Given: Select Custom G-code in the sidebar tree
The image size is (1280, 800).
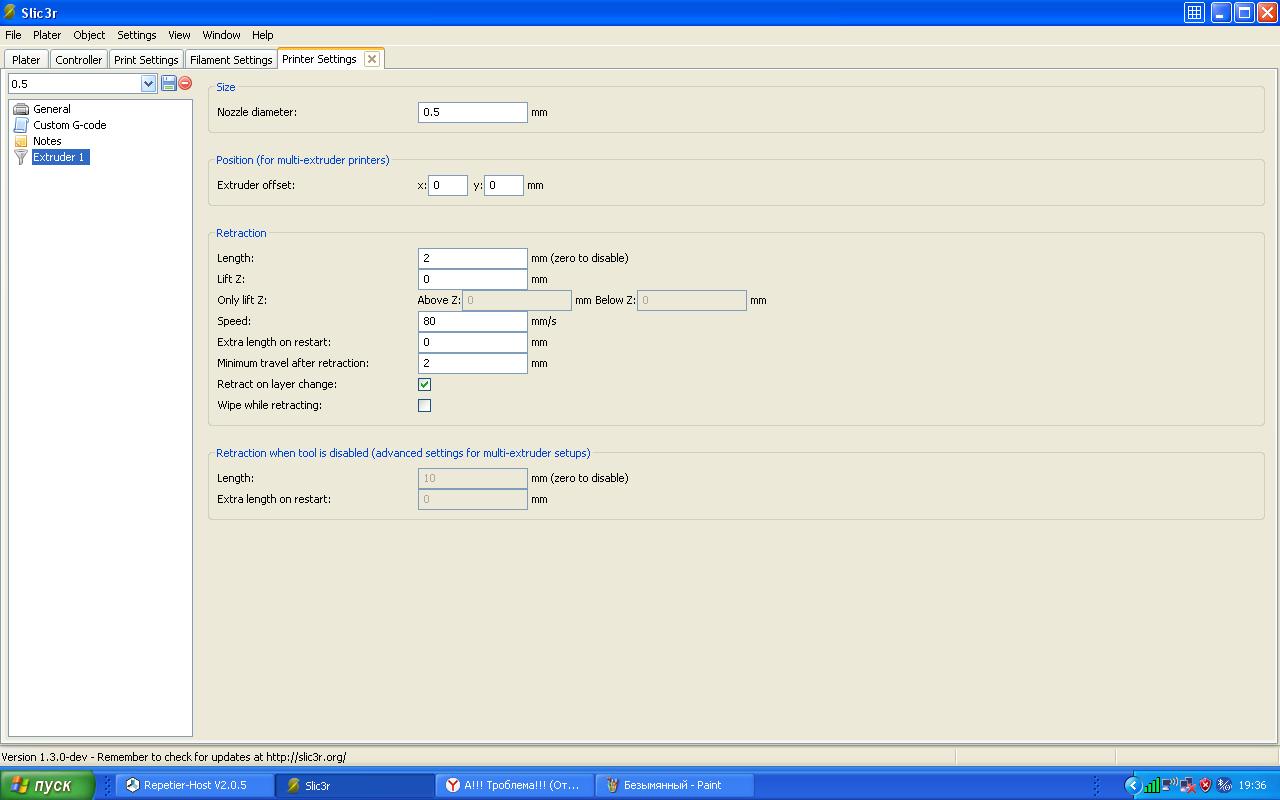Looking at the screenshot, I should [69, 125].
